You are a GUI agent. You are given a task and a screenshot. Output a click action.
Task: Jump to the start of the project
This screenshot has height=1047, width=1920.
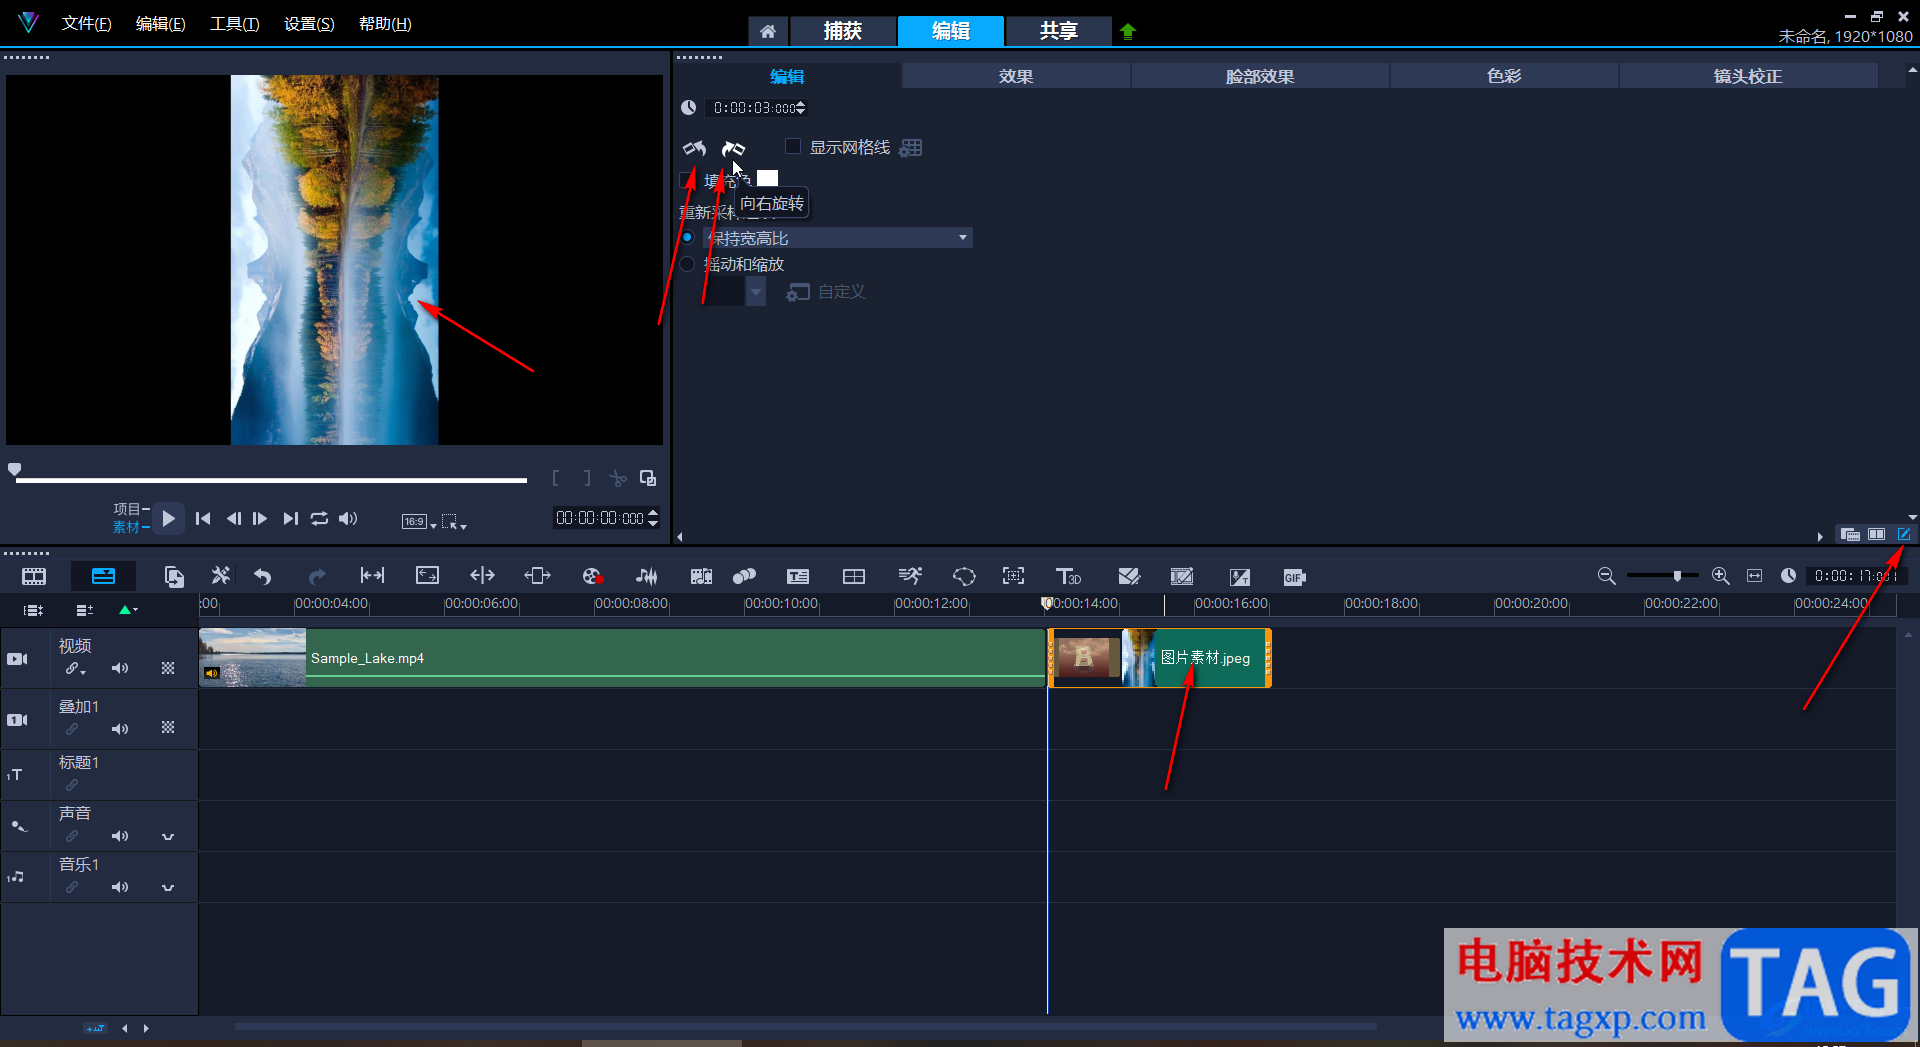click(x=203, y=518)
